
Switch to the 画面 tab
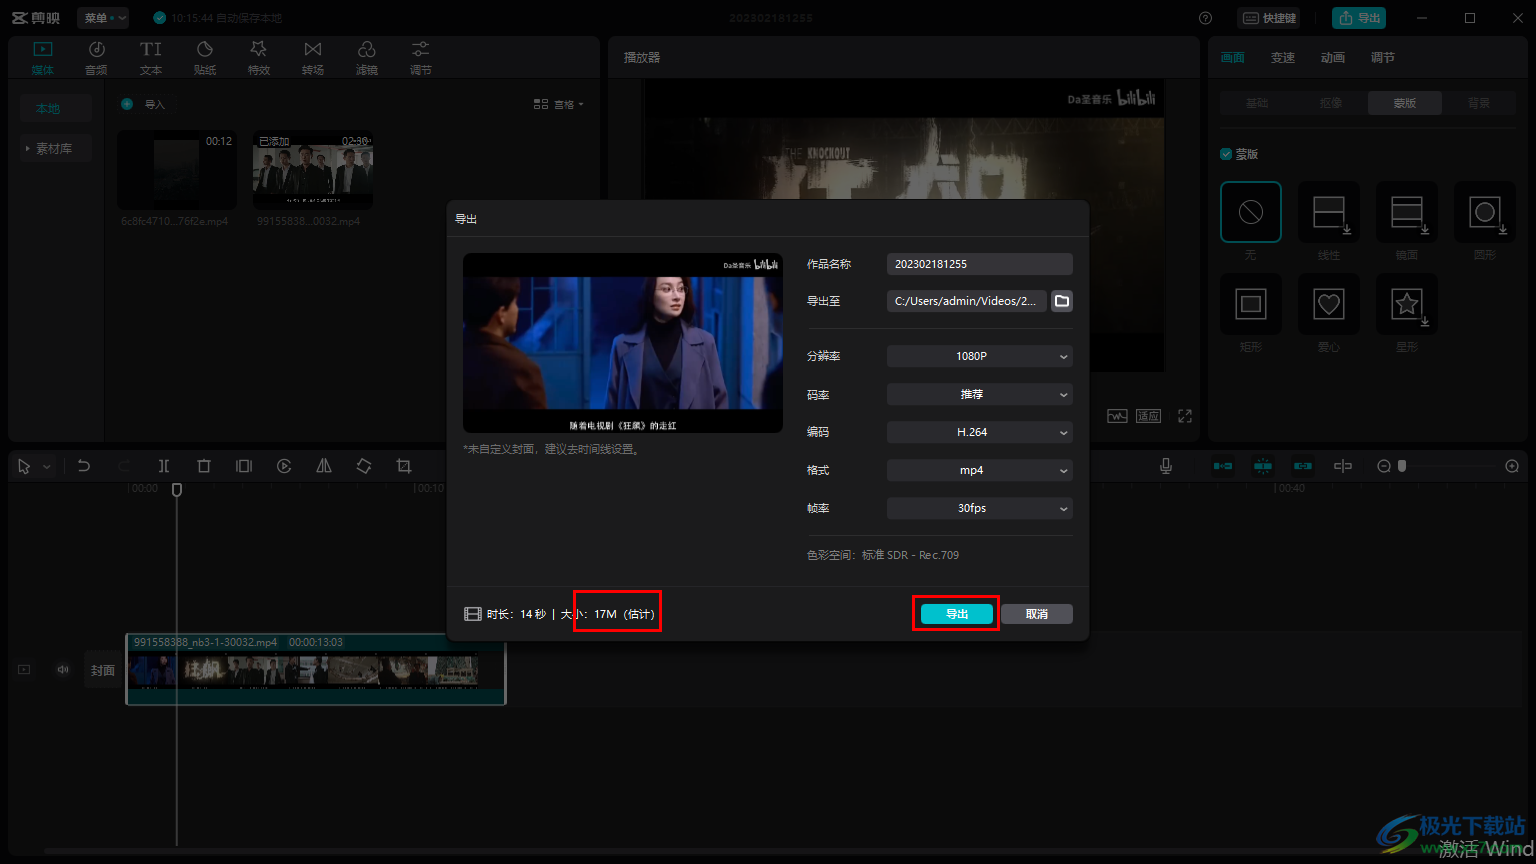click(x=1233, y=58)
